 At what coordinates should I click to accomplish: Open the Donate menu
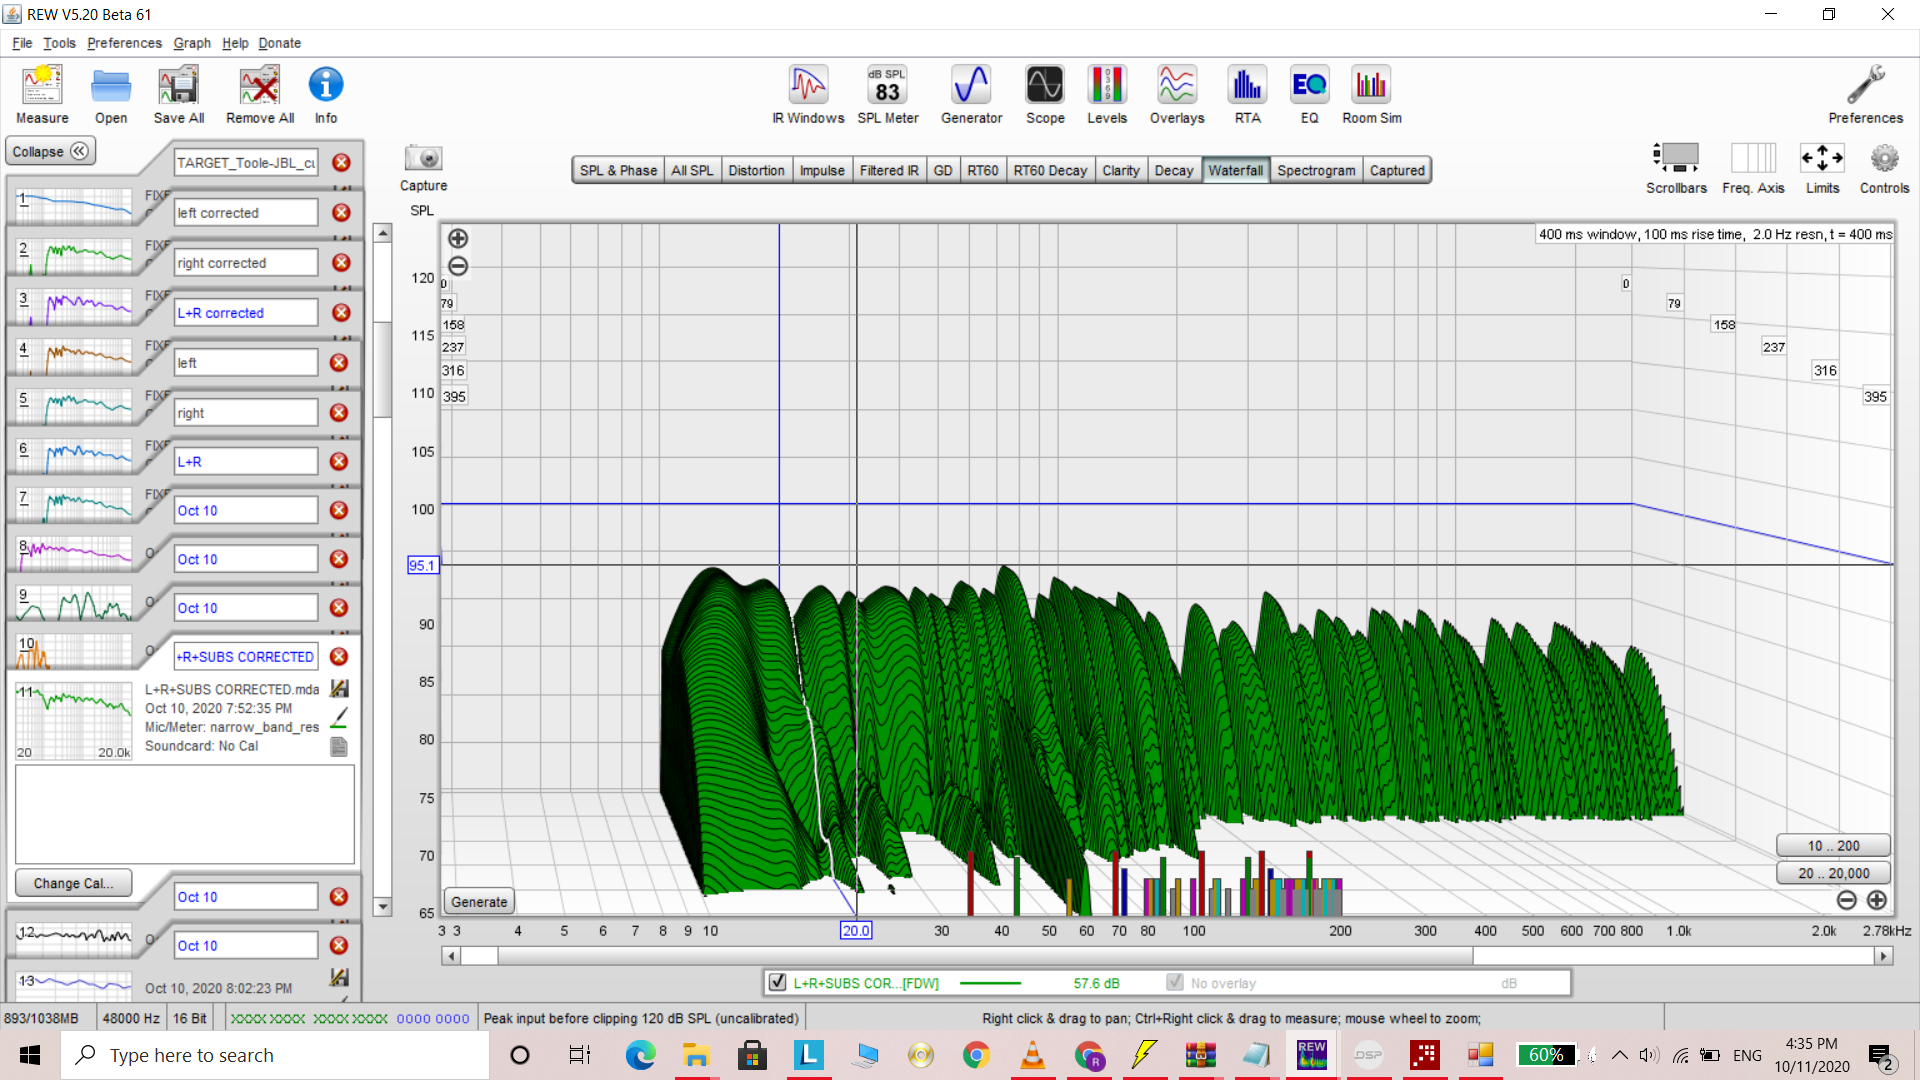[279, 43]
